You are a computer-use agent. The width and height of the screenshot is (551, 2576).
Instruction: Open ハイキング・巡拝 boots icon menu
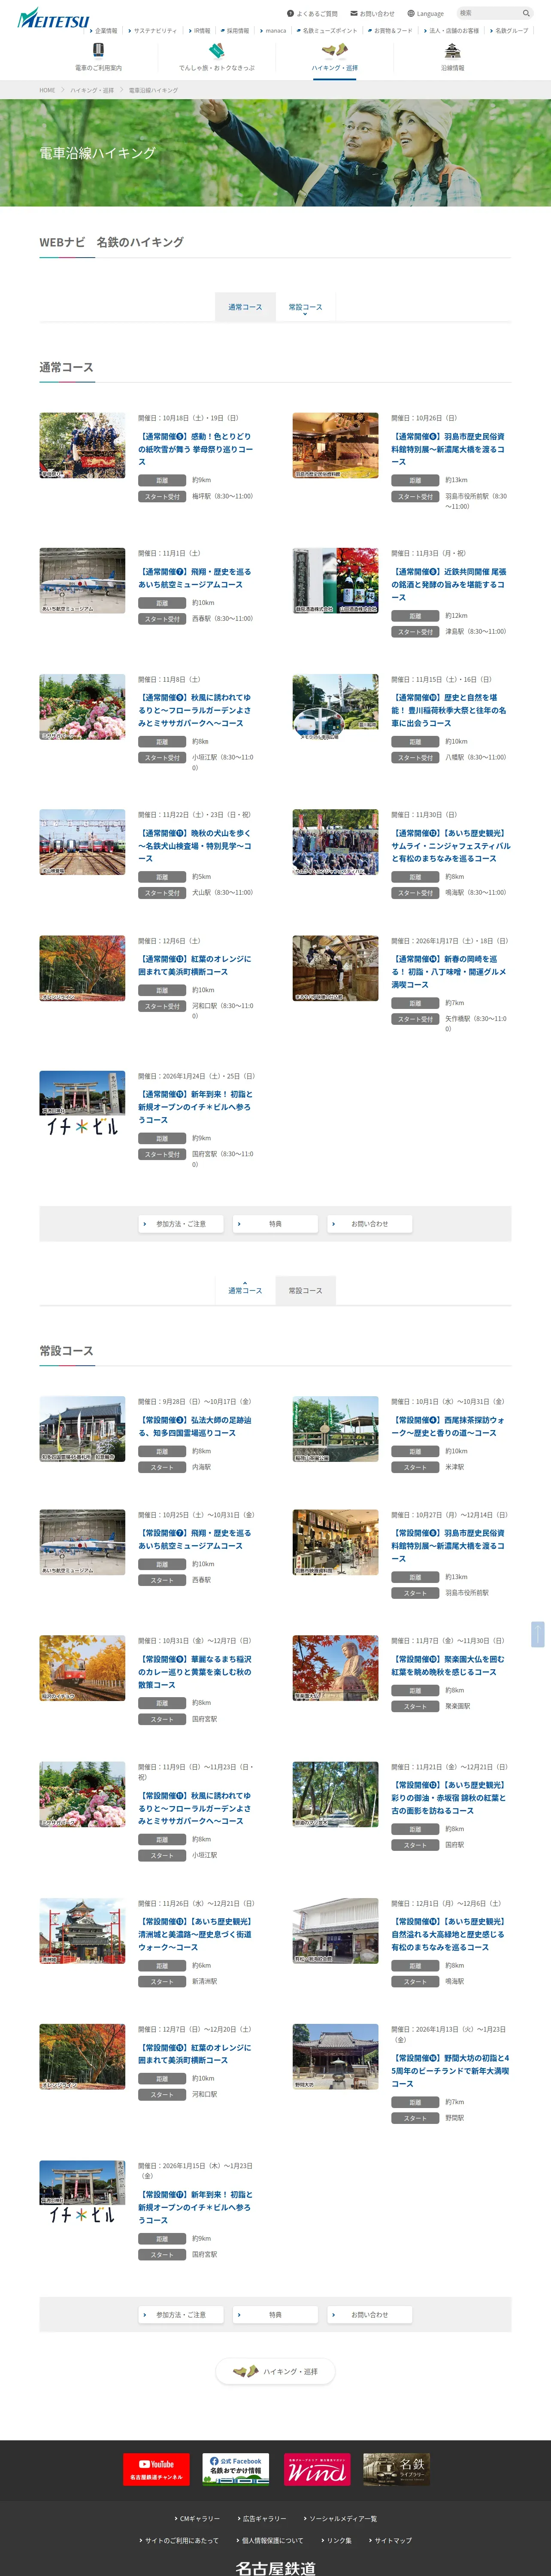334,57
